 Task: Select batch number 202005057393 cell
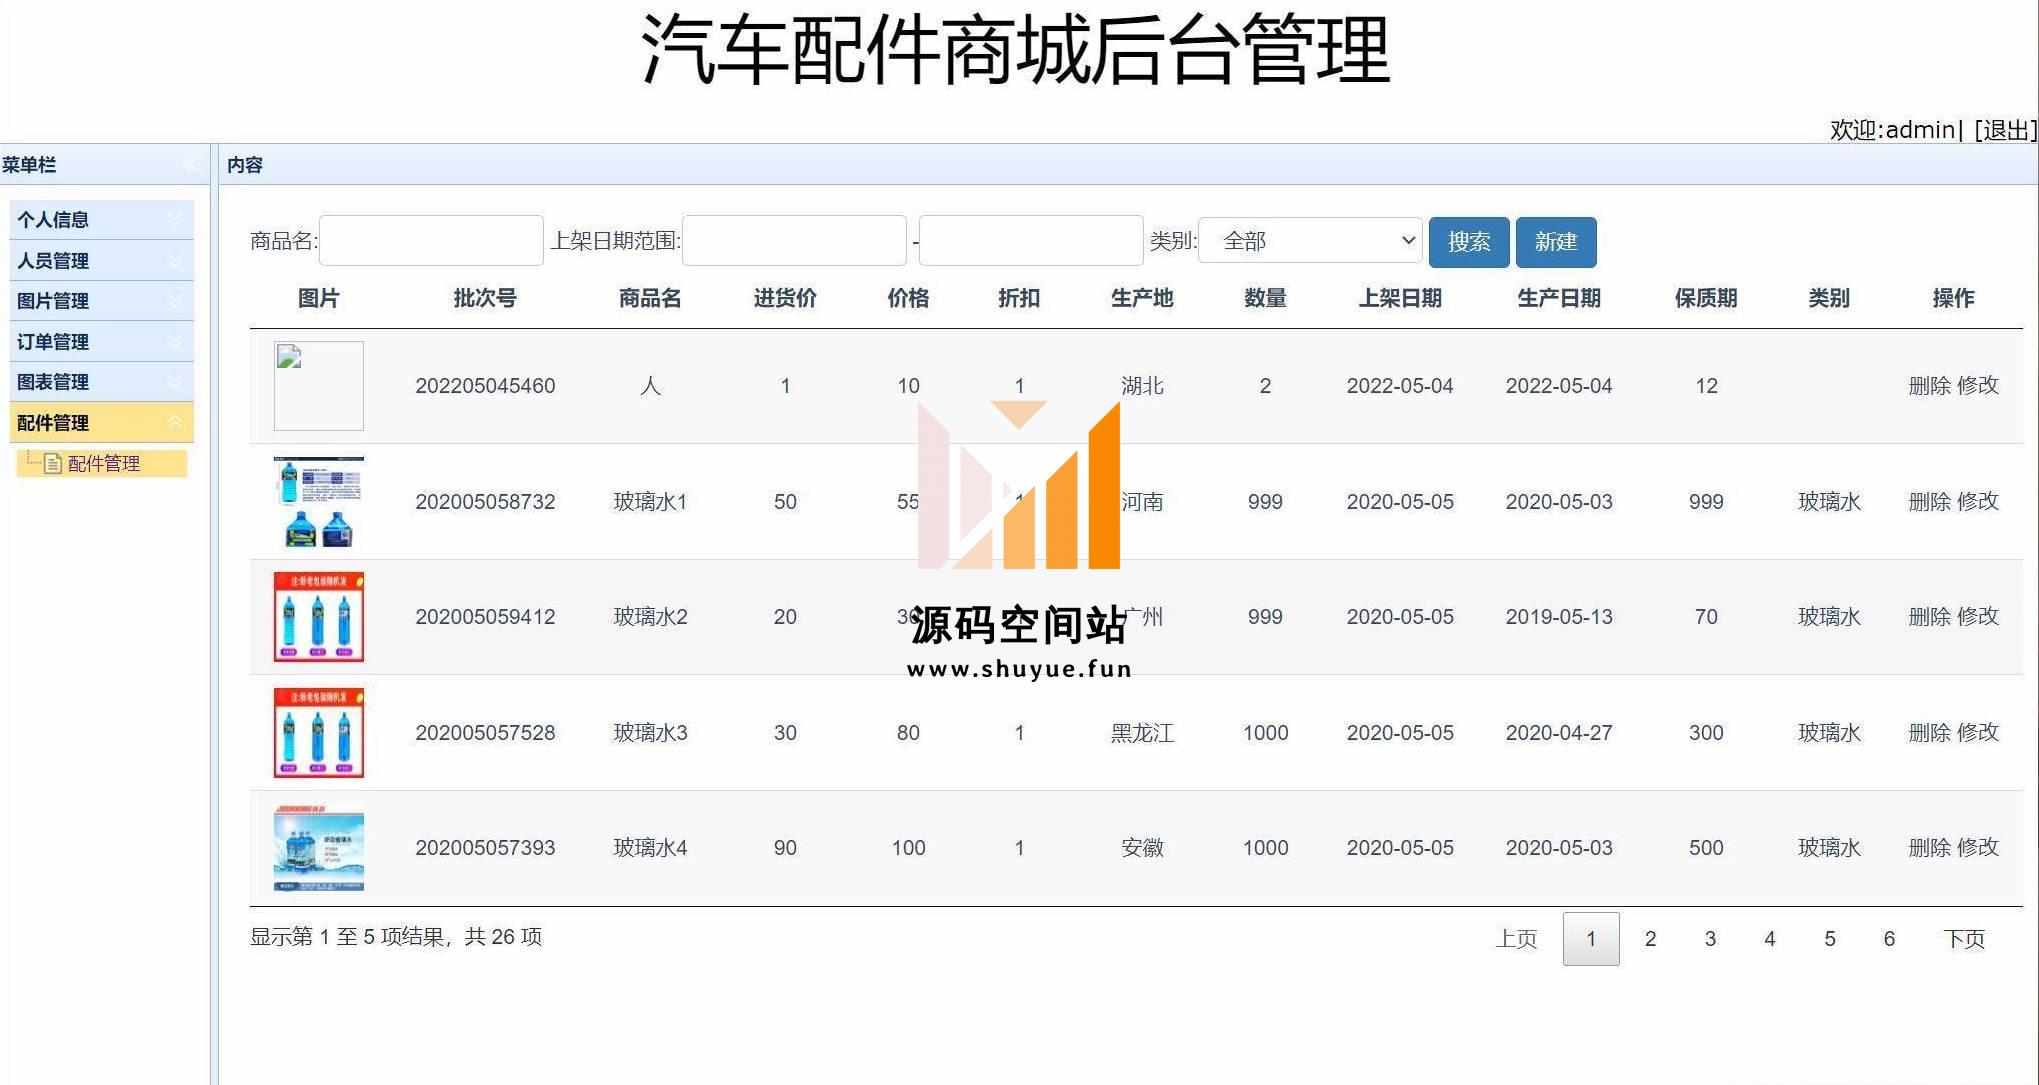coord(485,848)
